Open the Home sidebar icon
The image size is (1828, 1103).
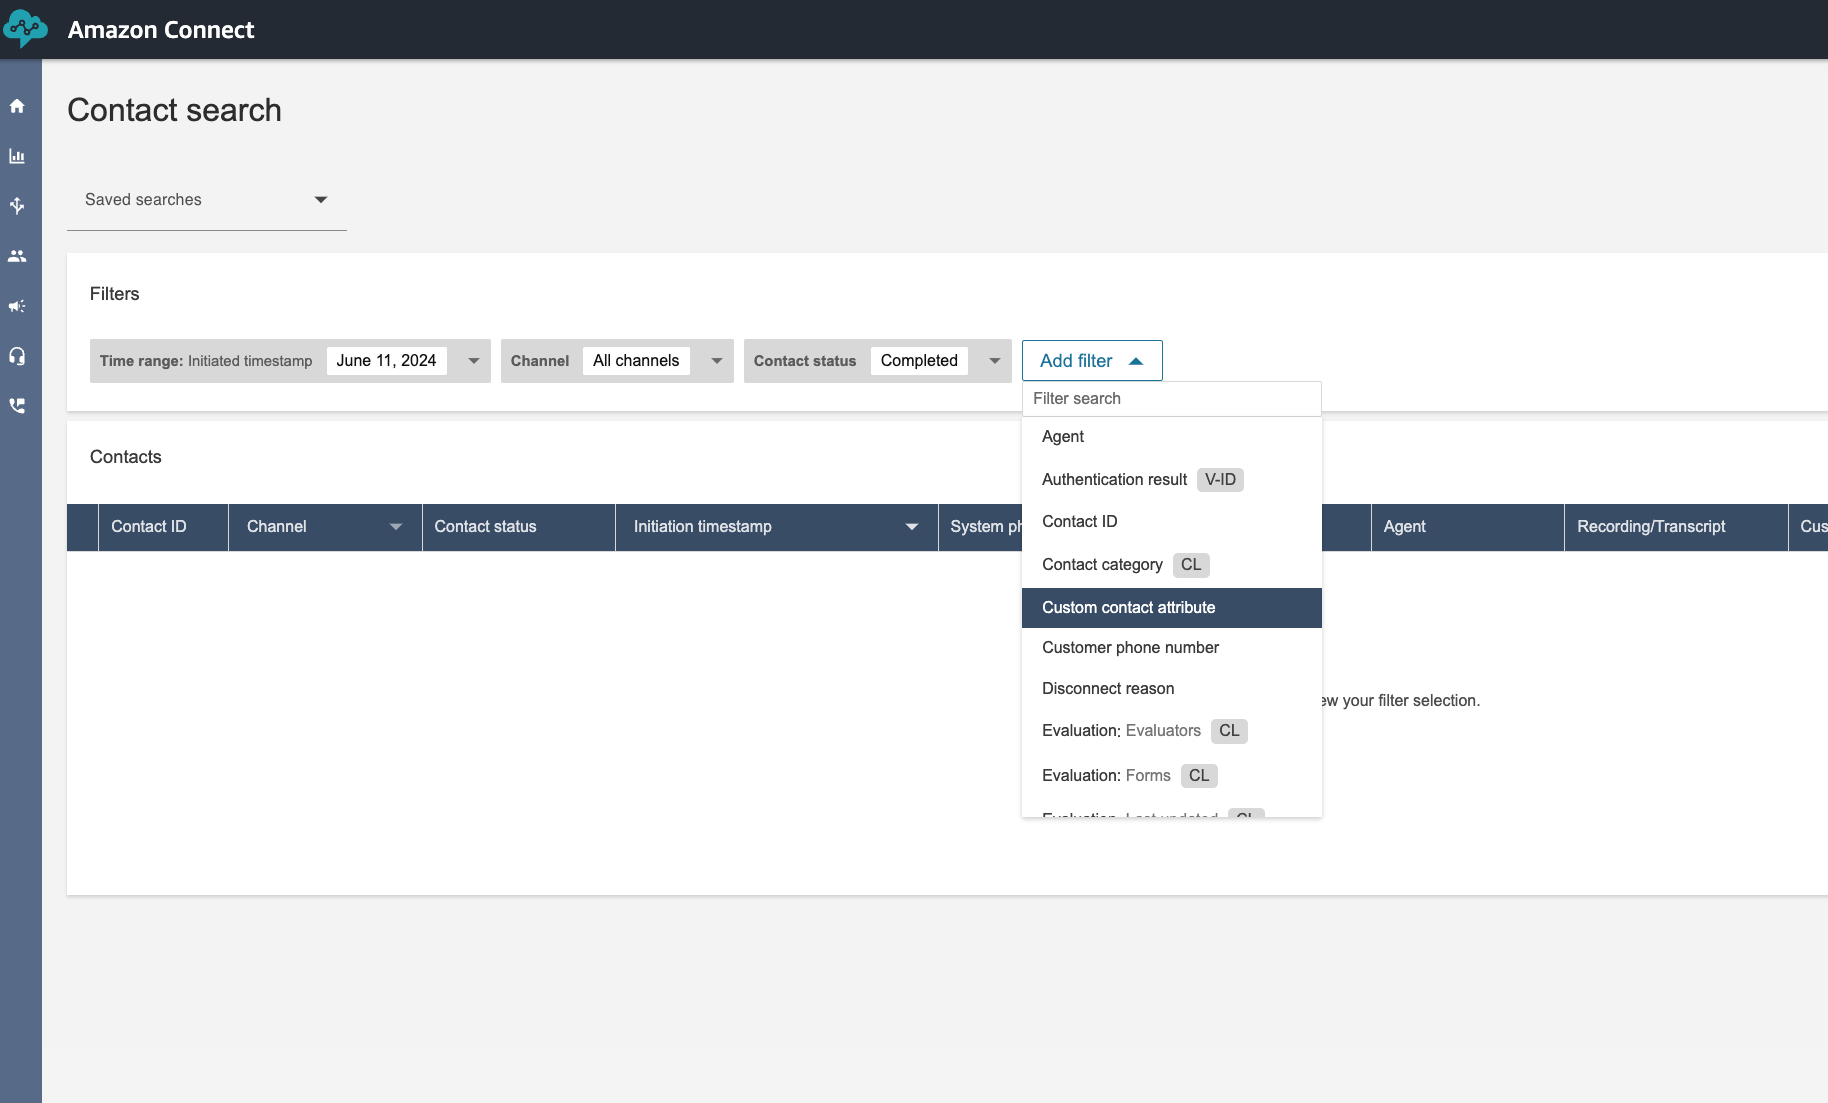[17, 106]
